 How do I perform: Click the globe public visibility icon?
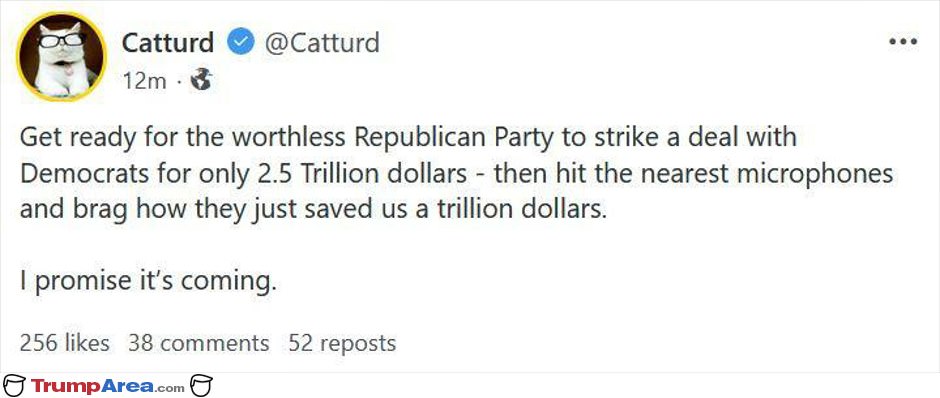tap(201, 79)
